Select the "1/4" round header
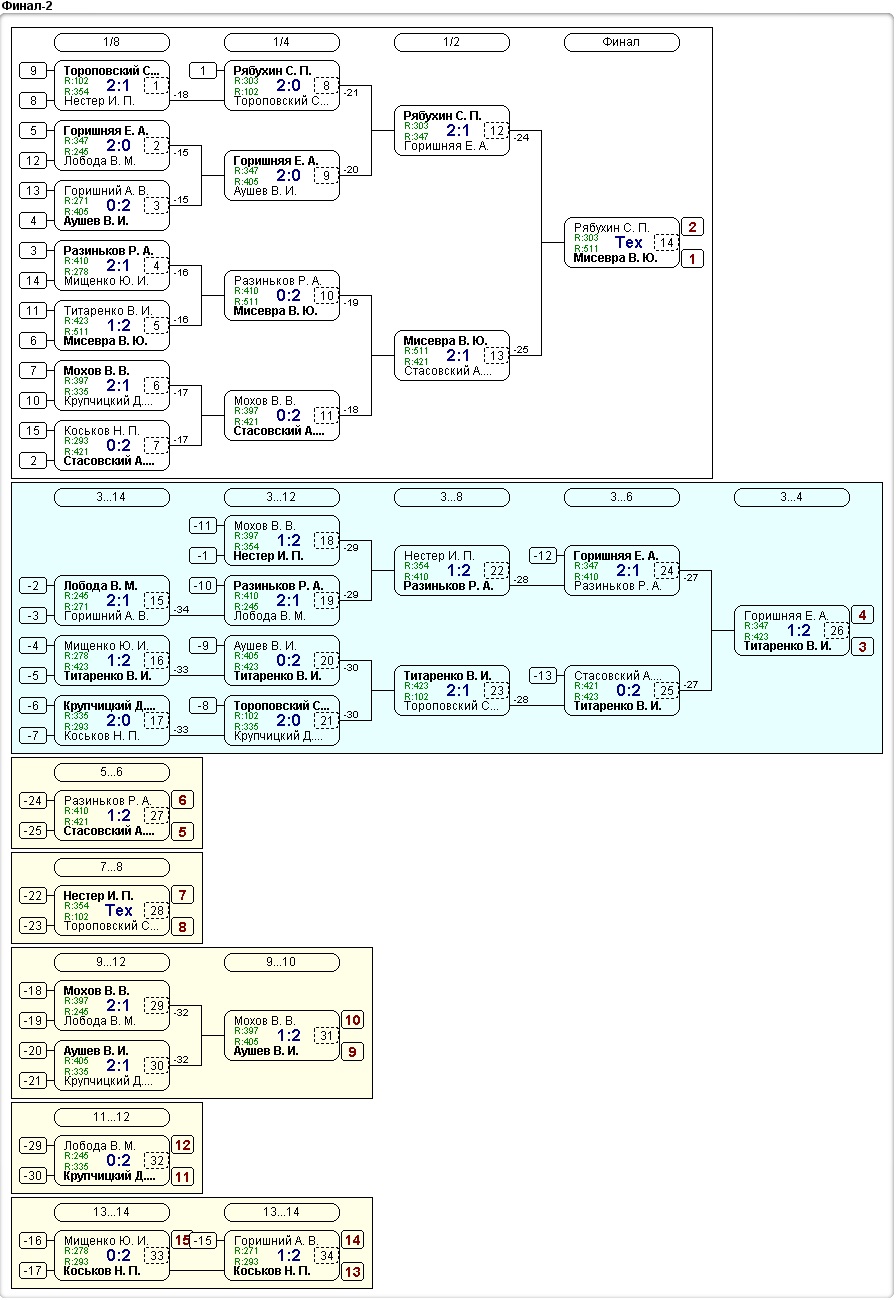The height and width of the screenshot is (1300, 896). (282, 42)
